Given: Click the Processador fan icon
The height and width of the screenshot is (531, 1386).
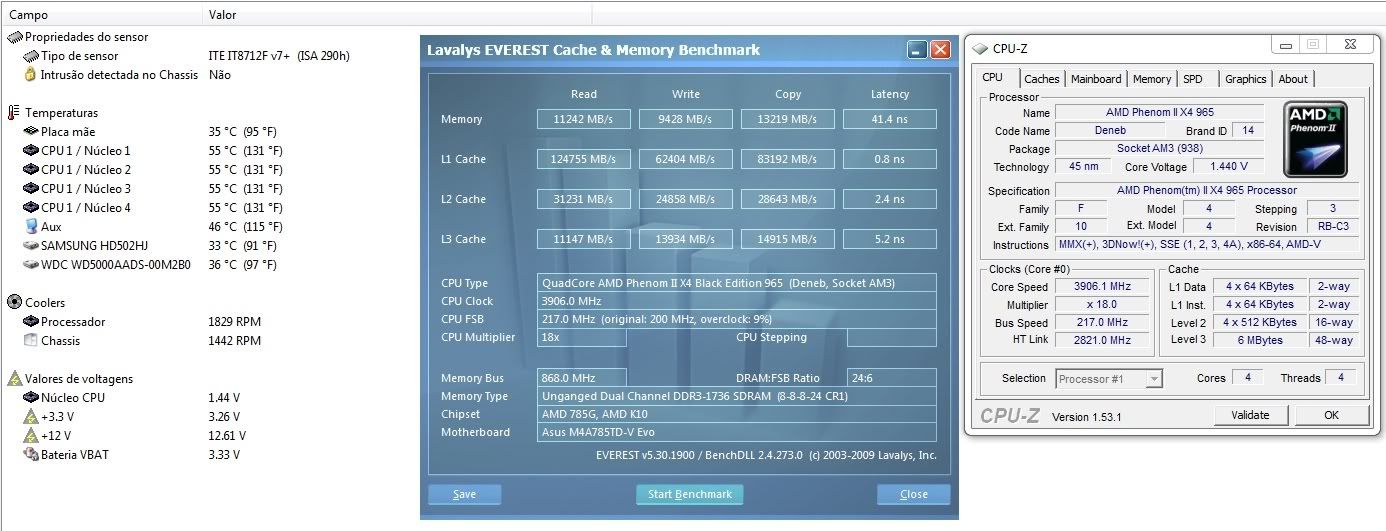Looking at the screenshot, I should [x=31, y=322].
